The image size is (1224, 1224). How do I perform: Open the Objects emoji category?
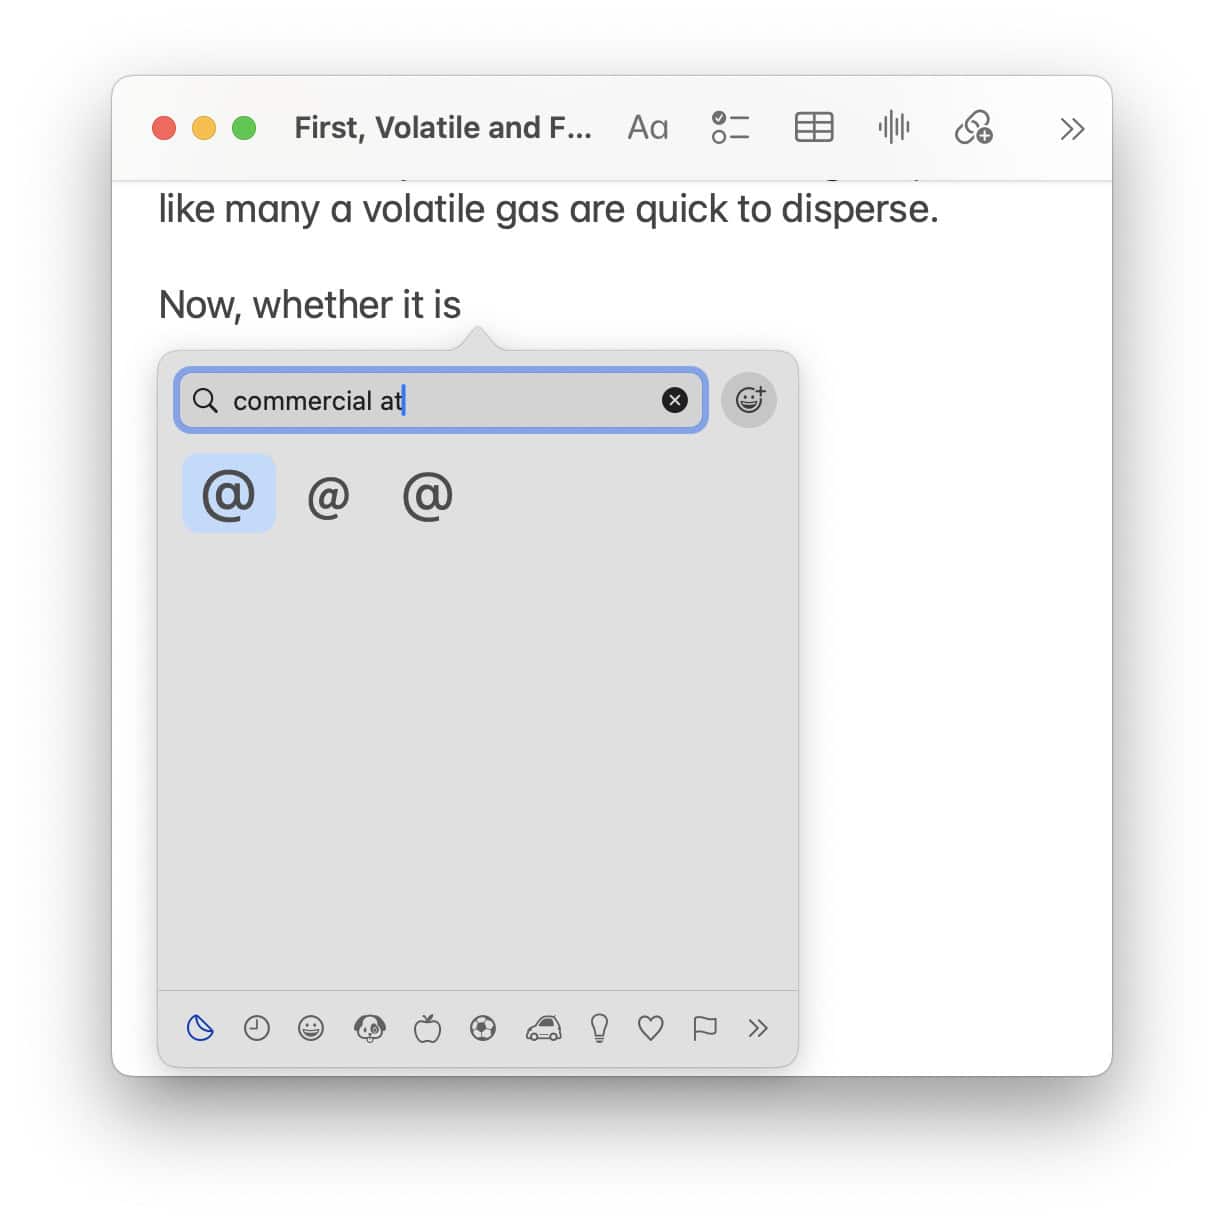[599, 1028]
